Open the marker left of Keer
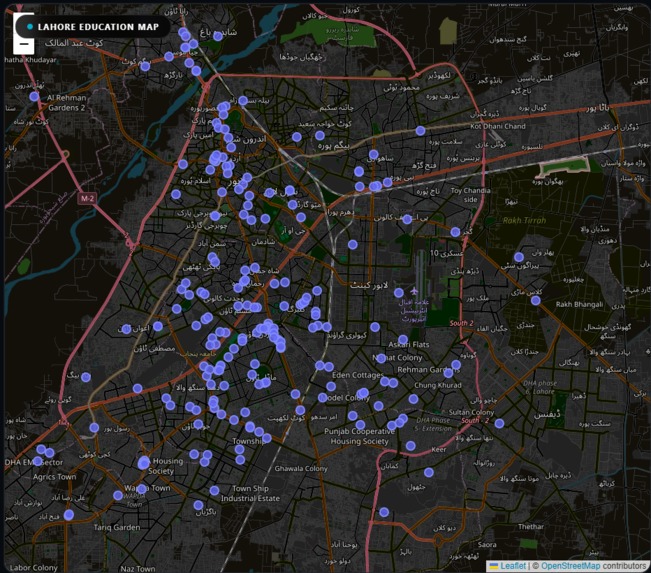 pos(410,446)
